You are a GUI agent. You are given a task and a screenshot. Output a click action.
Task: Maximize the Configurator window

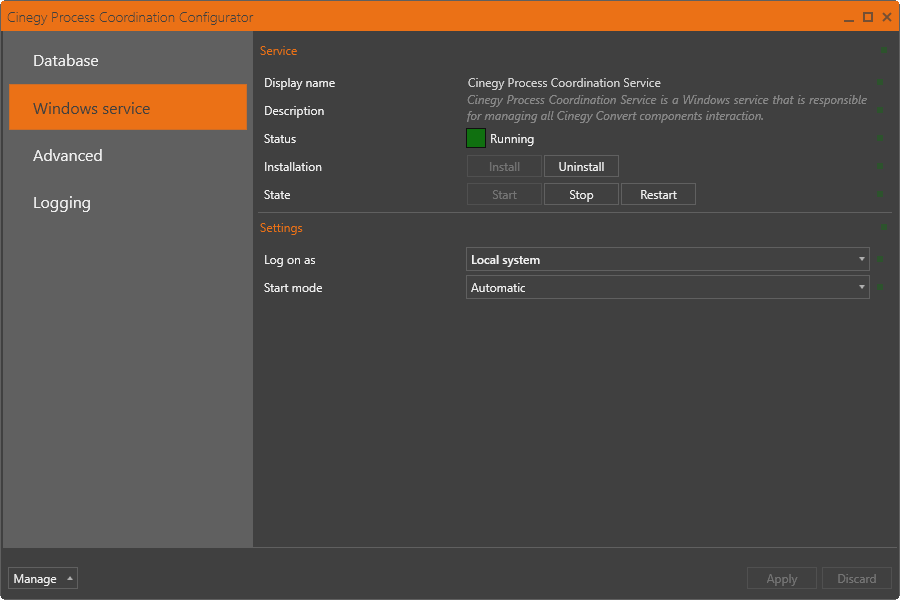tap(868, 17)
